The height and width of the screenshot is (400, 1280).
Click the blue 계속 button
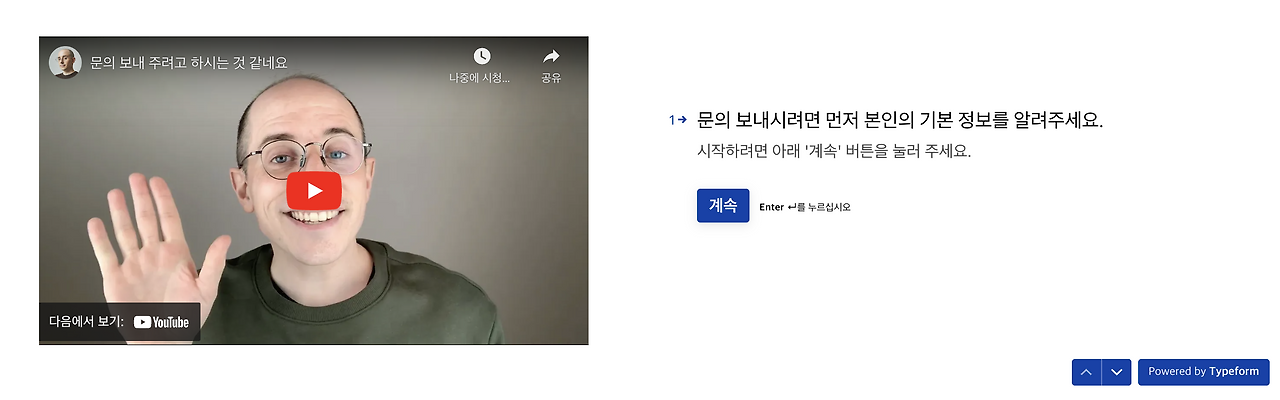[723, 206]
